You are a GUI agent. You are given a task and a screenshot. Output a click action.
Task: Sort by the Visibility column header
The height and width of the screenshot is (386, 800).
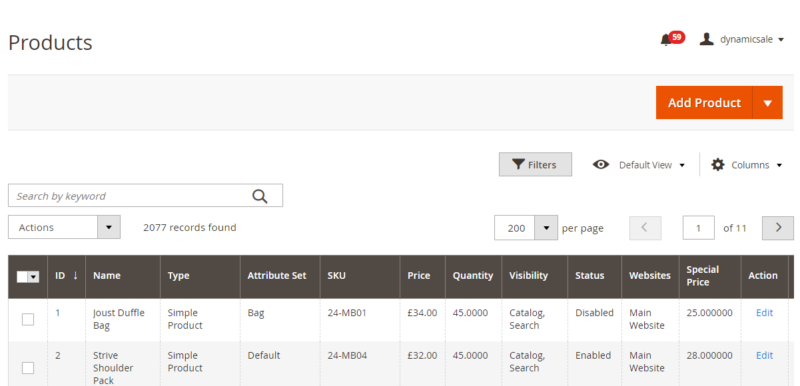tap(535, 276)
